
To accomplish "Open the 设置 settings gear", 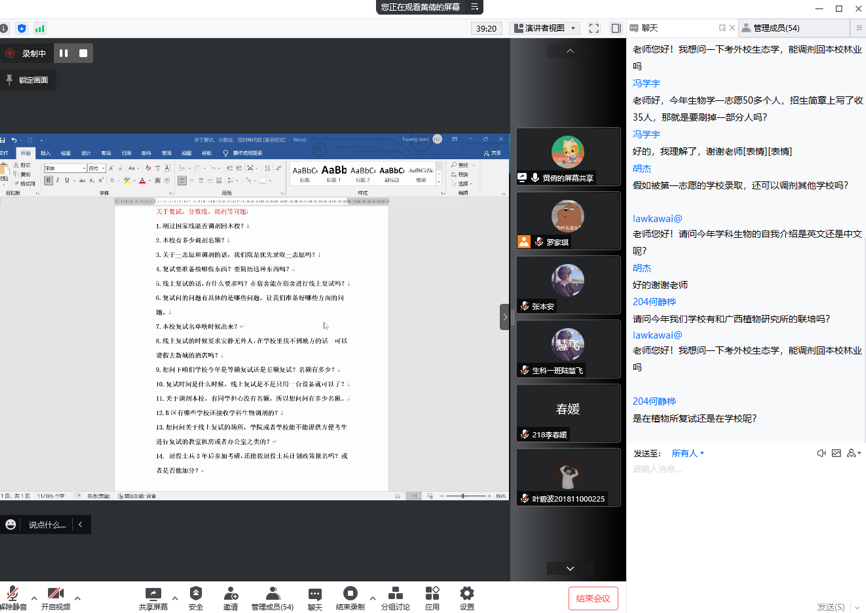I will pyautogui.click(x=467, y=597).
